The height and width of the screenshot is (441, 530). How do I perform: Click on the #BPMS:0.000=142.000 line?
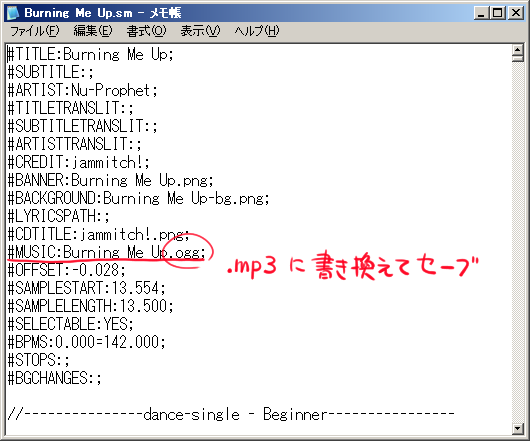pos(87,342)
